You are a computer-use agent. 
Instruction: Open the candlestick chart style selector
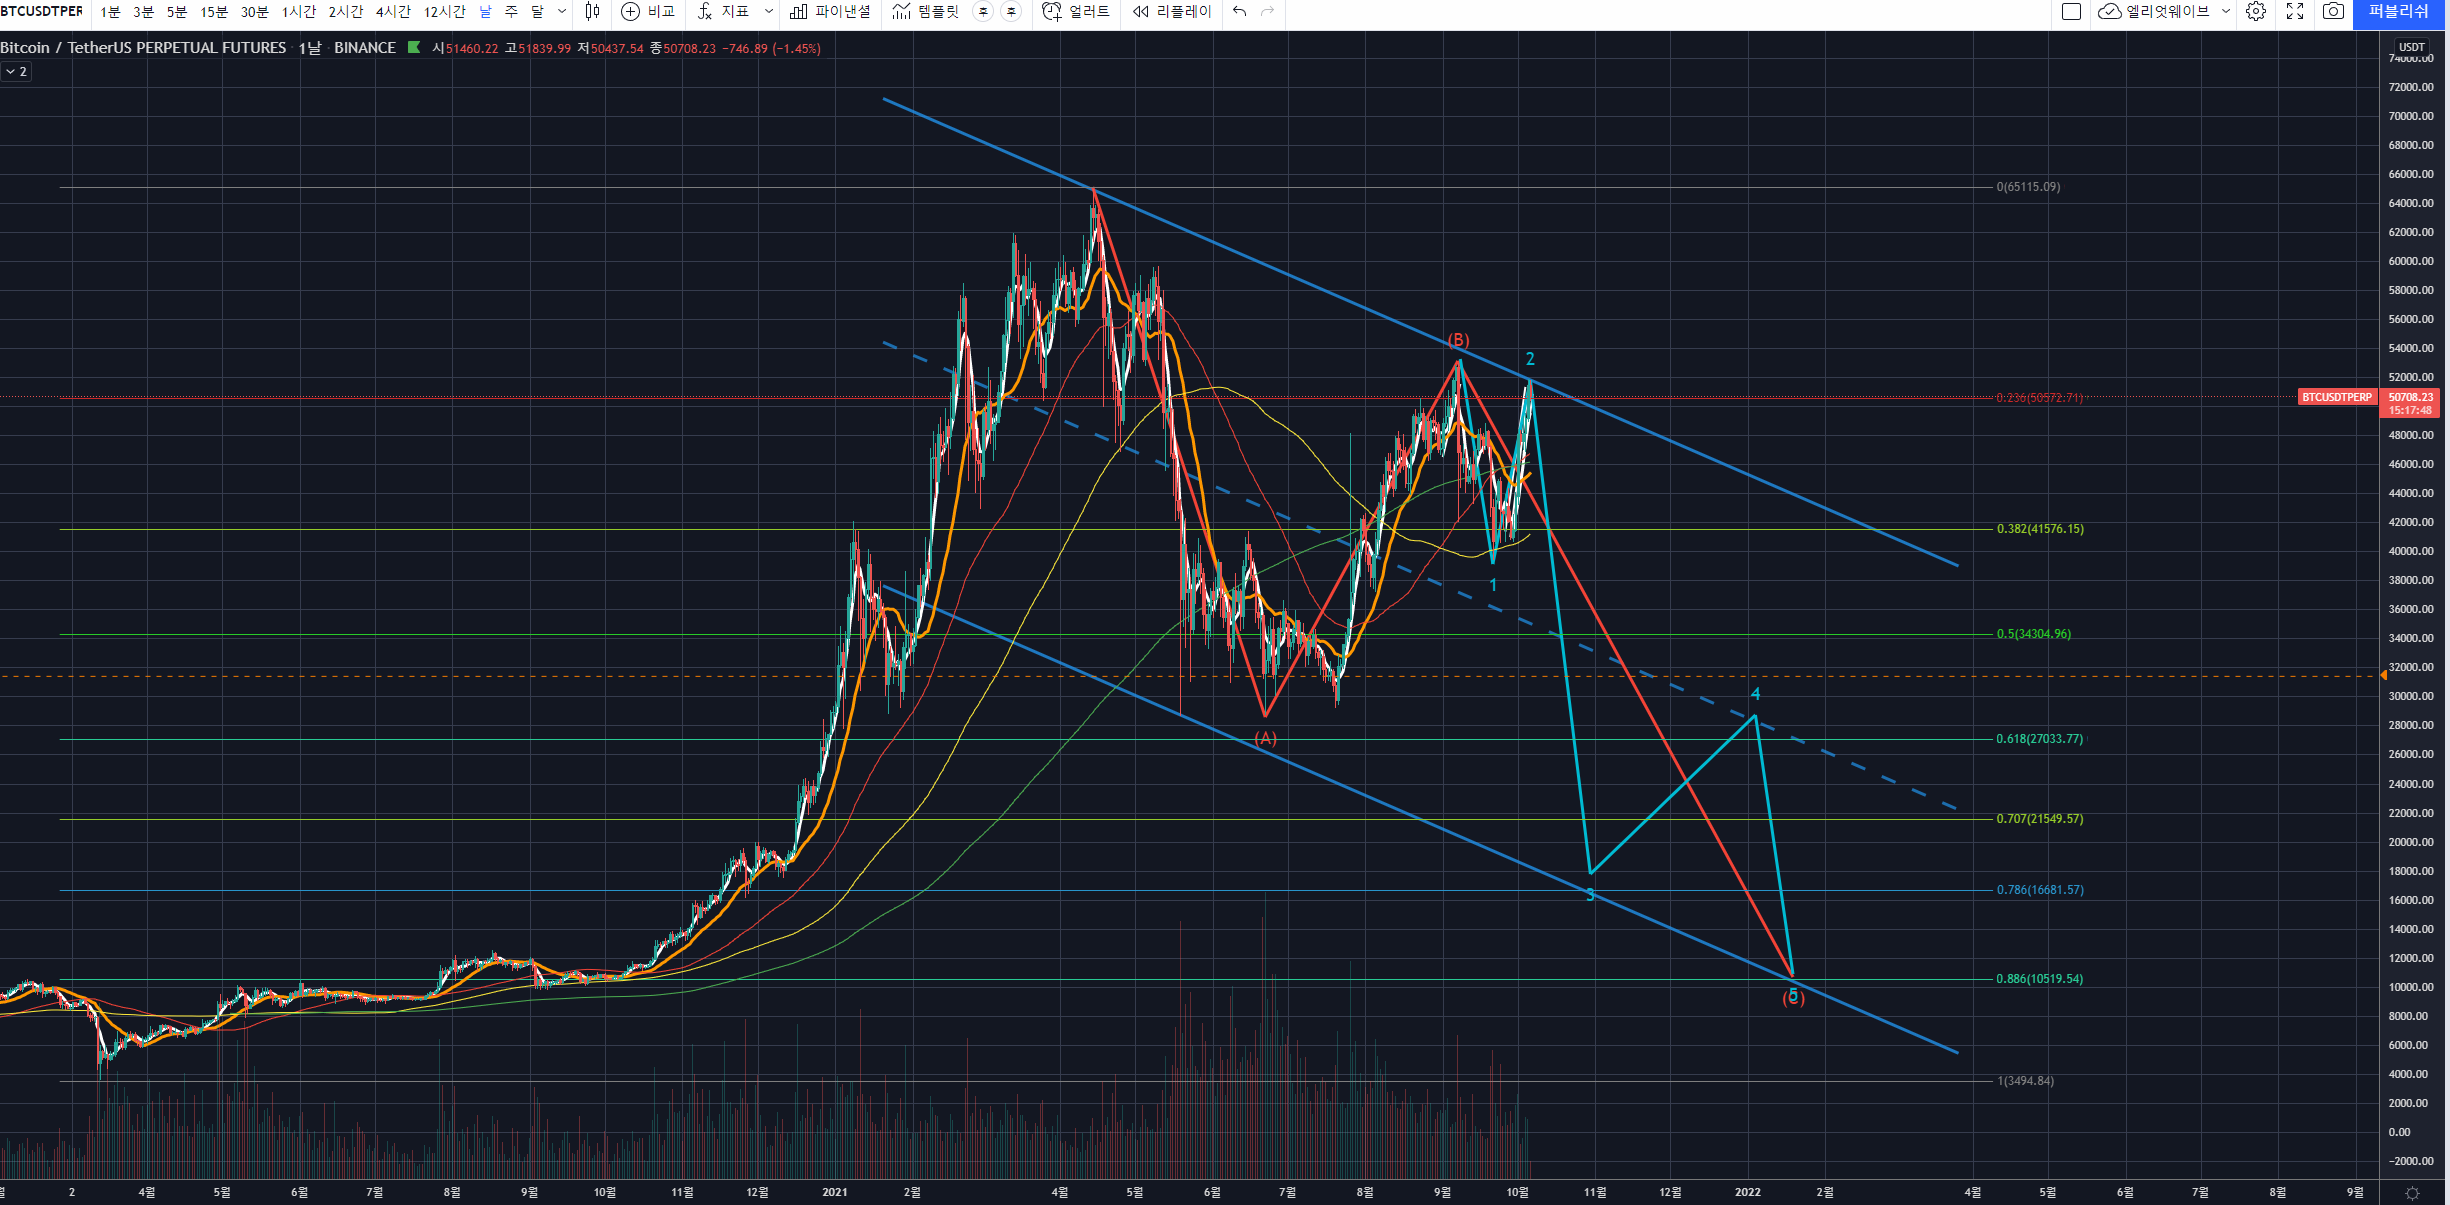pos(592,12)
